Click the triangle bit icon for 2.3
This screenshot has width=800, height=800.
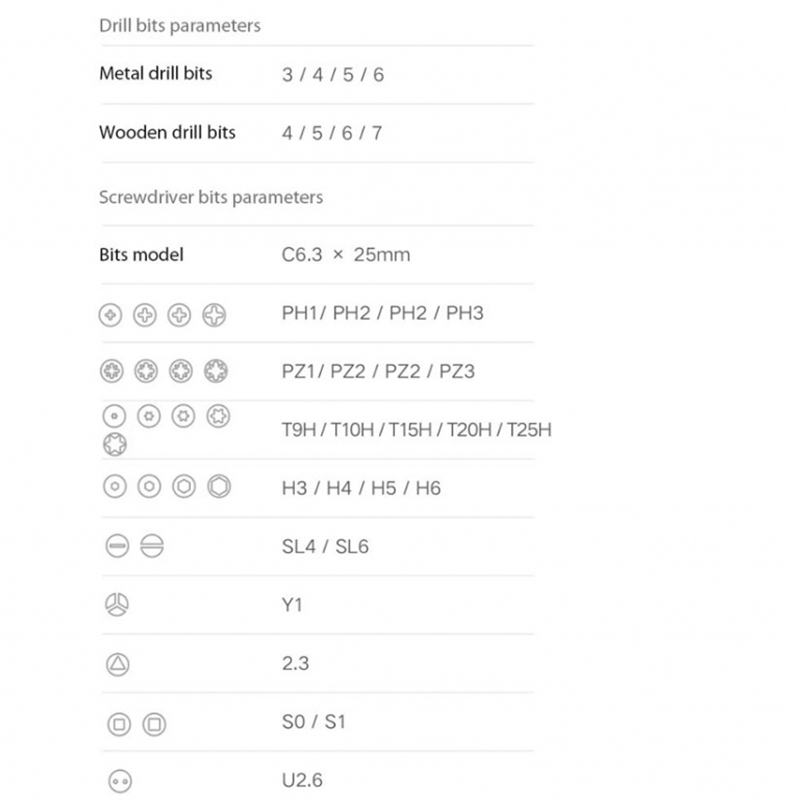coord(116,663)
